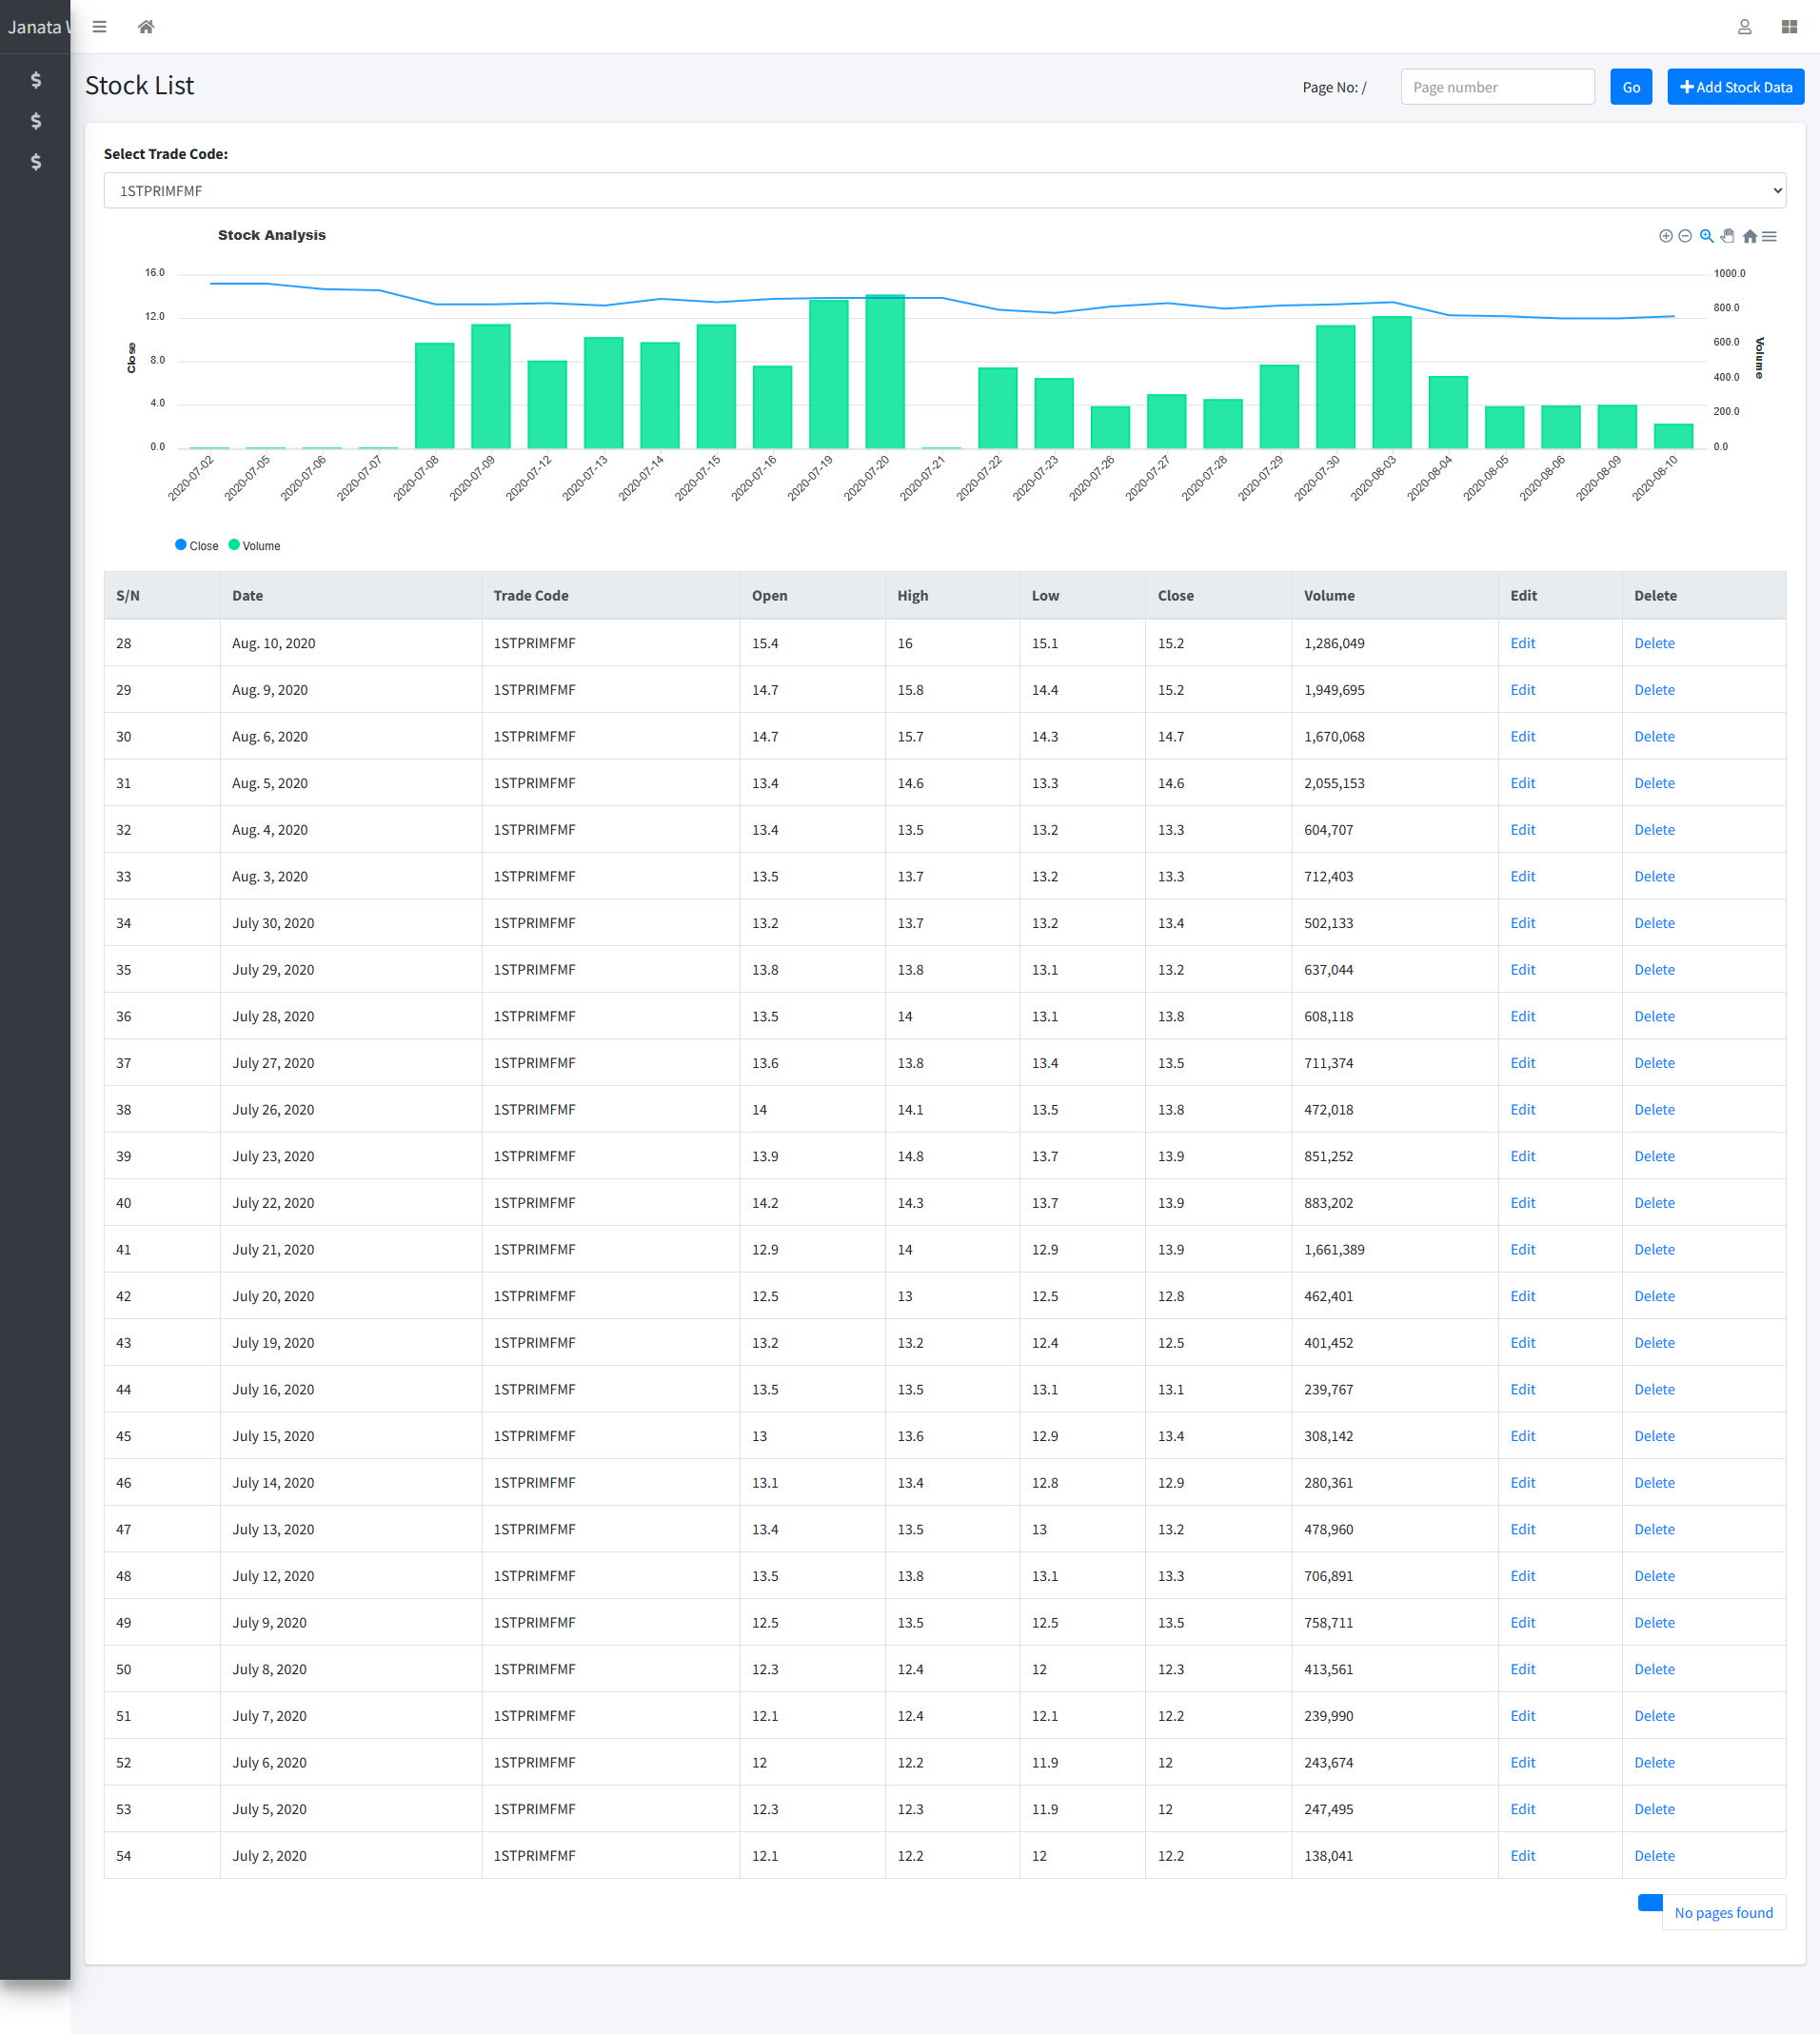Viewport: 1820px width, 2034px height.
Task: Select the second dollar entry in the sidebar
Action: pyautogui.click(x=35, y=120)
